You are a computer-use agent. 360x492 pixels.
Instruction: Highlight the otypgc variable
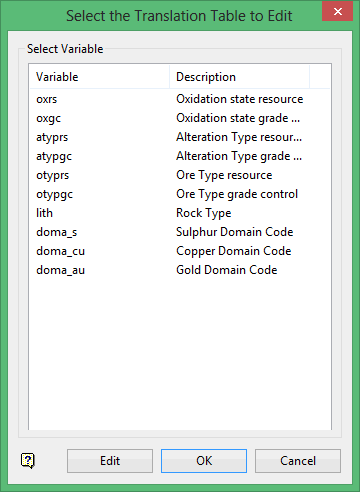(180, 194)
